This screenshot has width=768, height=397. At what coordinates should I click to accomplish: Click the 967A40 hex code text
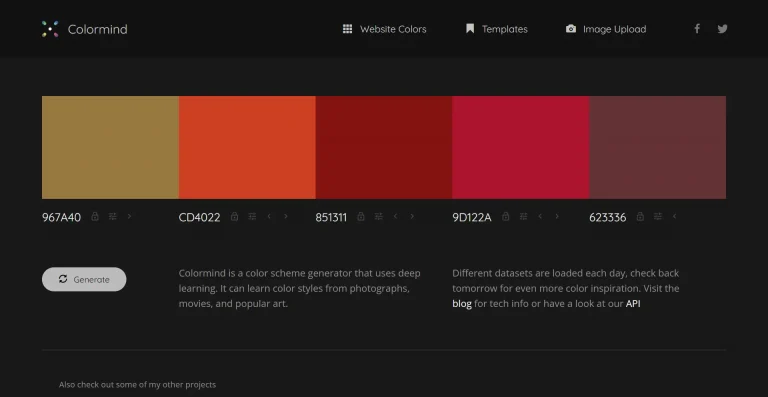[x=61, y=217]
